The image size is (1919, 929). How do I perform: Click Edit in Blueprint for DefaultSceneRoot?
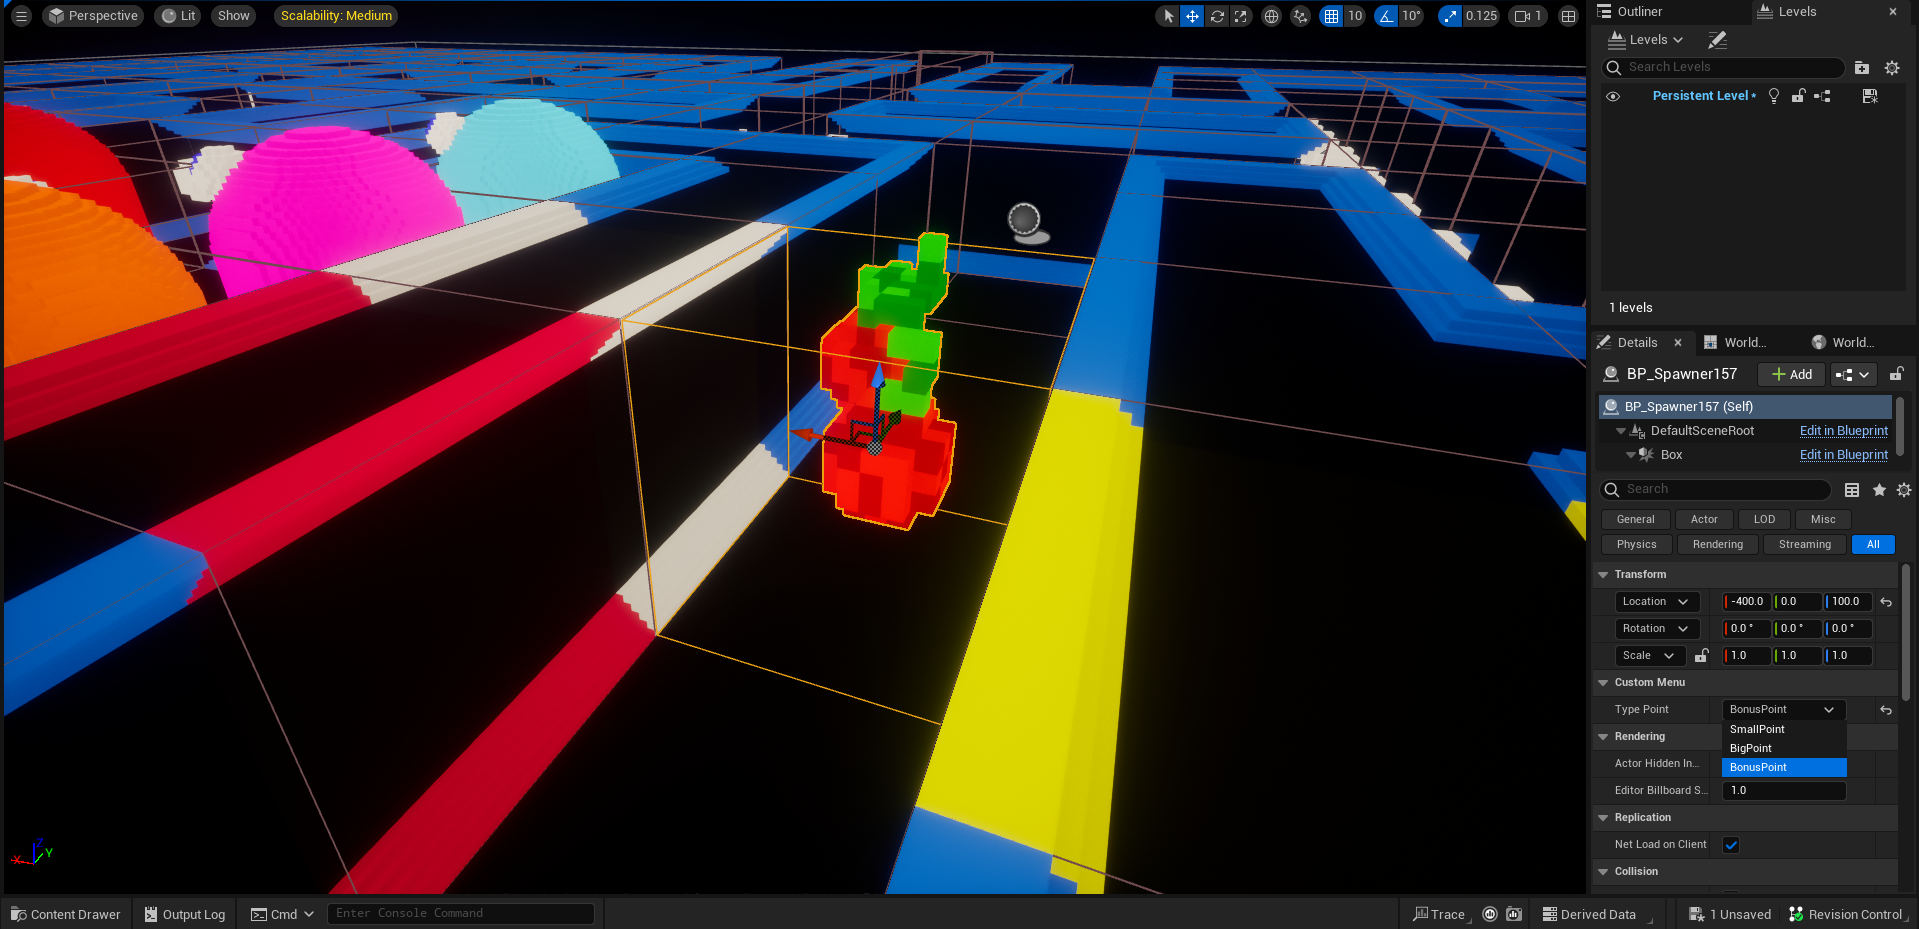1844,431
